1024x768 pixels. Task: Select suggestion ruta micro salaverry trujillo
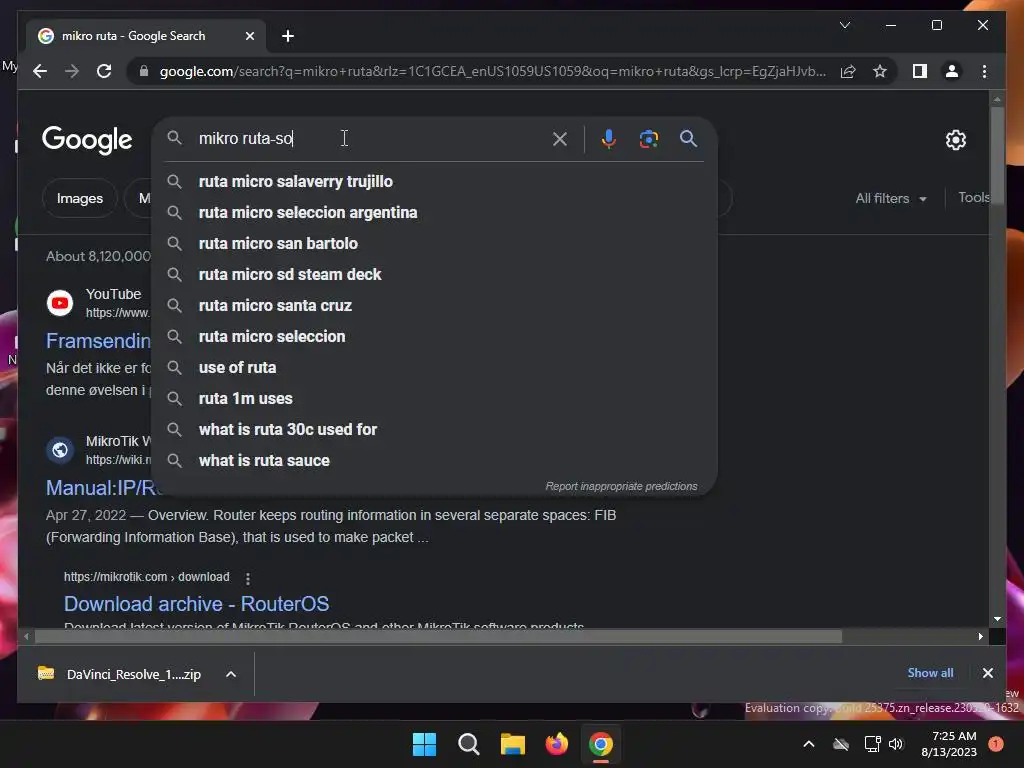434,182
